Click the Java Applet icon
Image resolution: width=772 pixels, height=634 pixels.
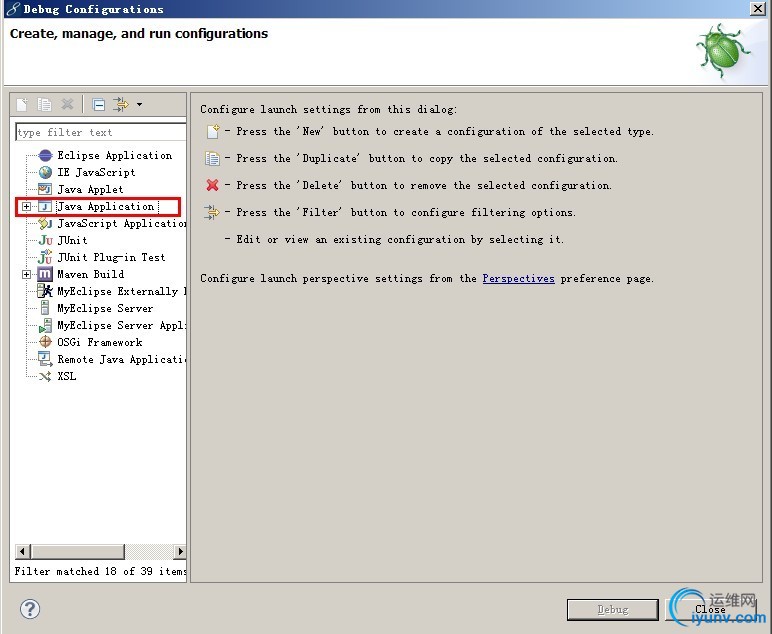click(x=45, y=189)
